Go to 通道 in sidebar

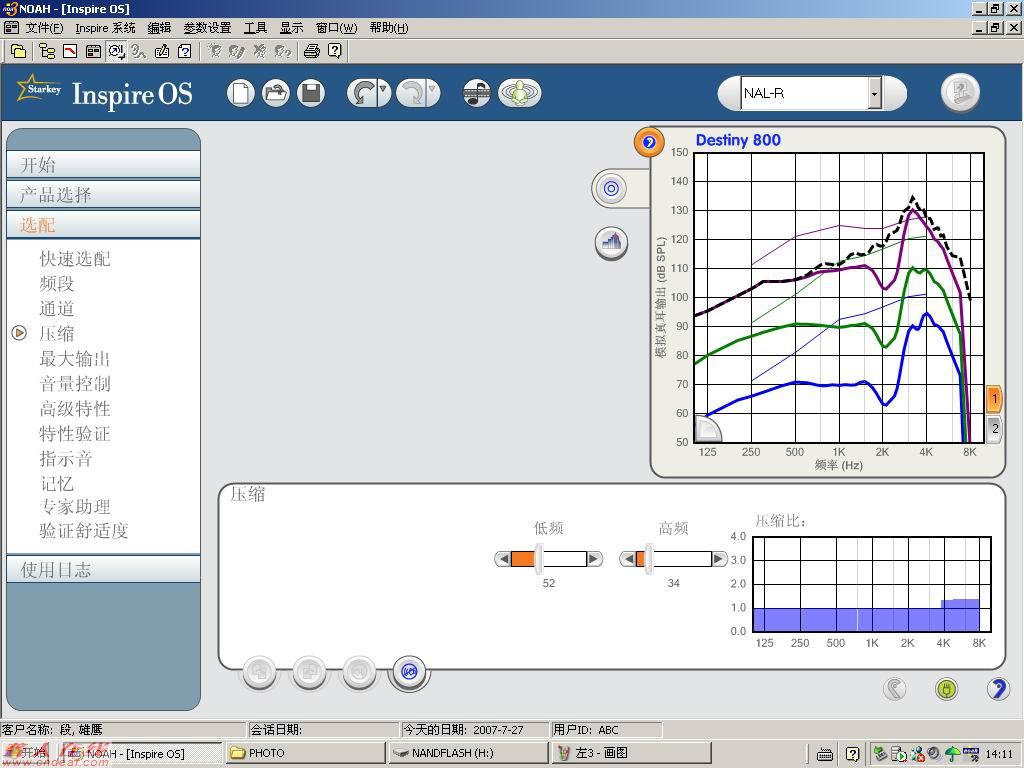[57, 308]
